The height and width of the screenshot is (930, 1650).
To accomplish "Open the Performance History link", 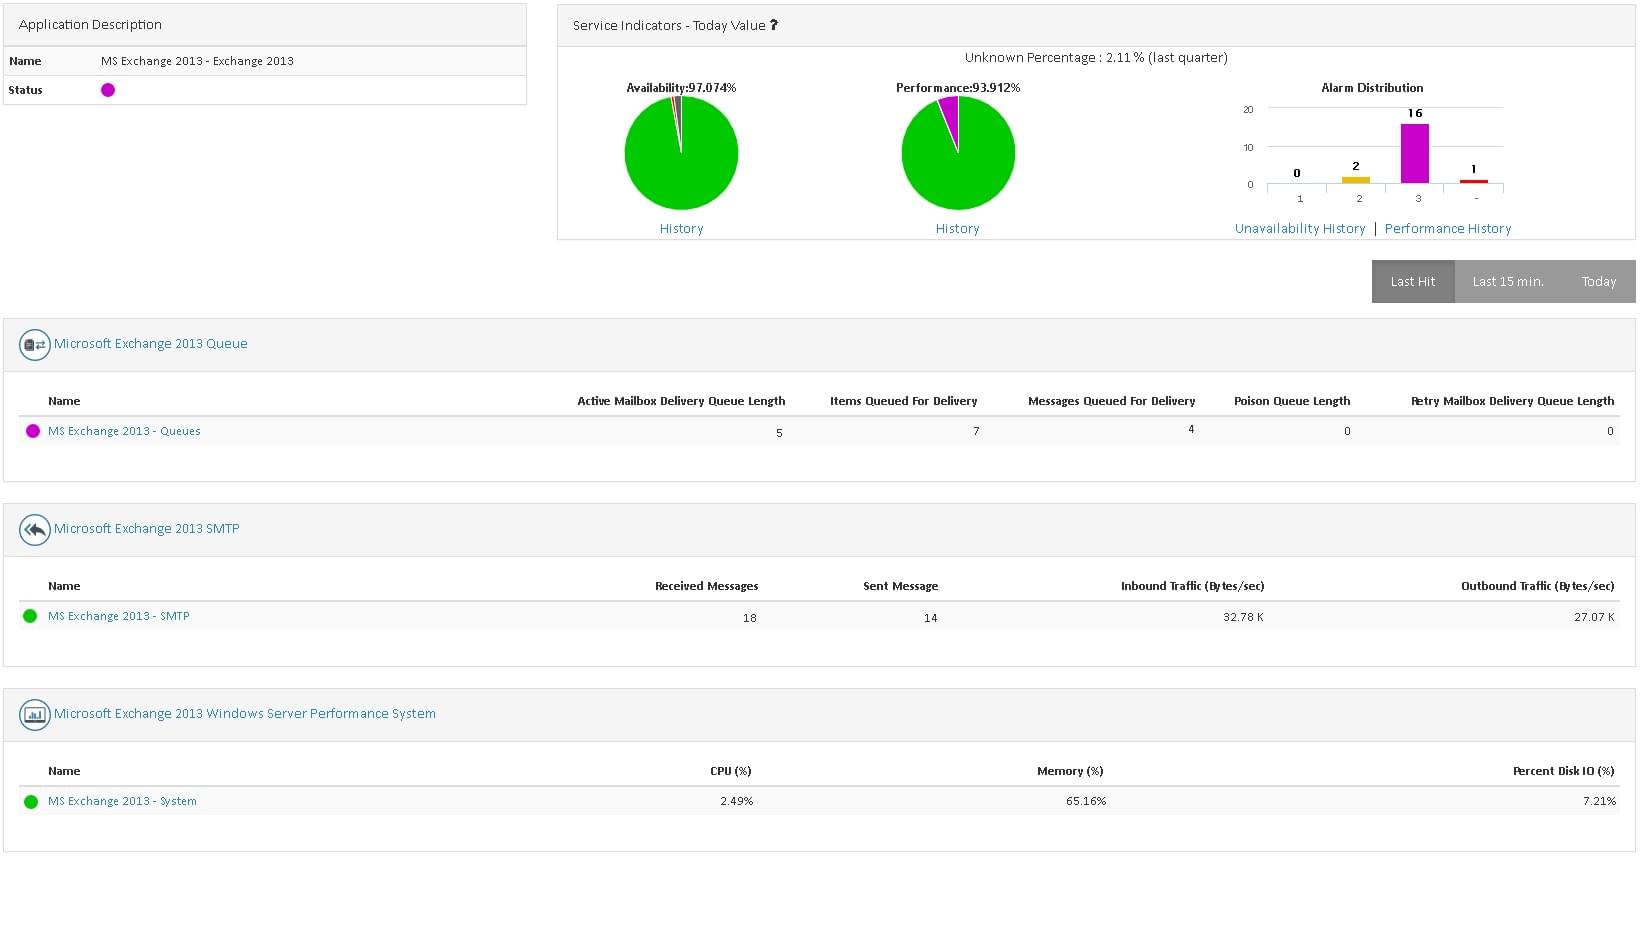I will tap(1448, 229).
